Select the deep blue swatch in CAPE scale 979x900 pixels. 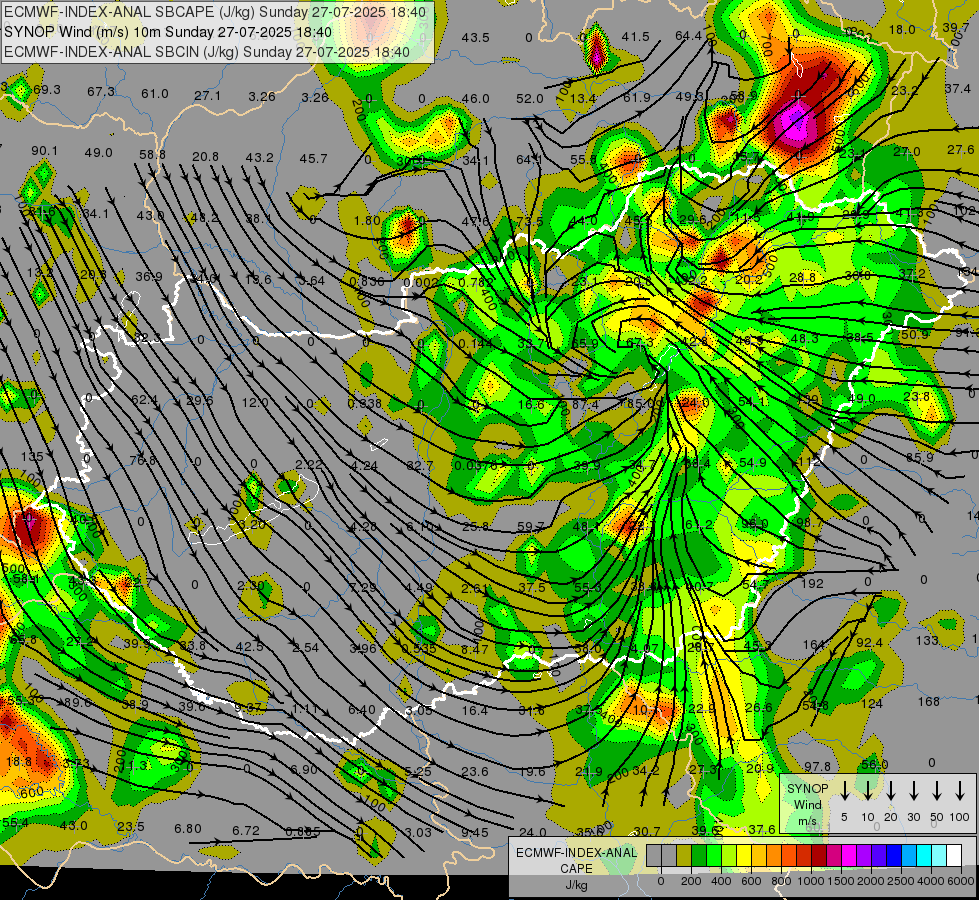(x=893, y=855)
